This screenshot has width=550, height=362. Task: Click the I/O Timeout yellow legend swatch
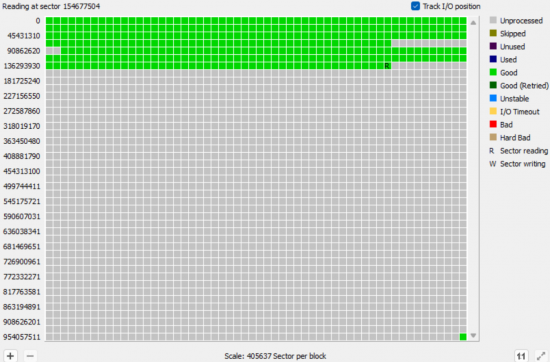tap(493, 111)
